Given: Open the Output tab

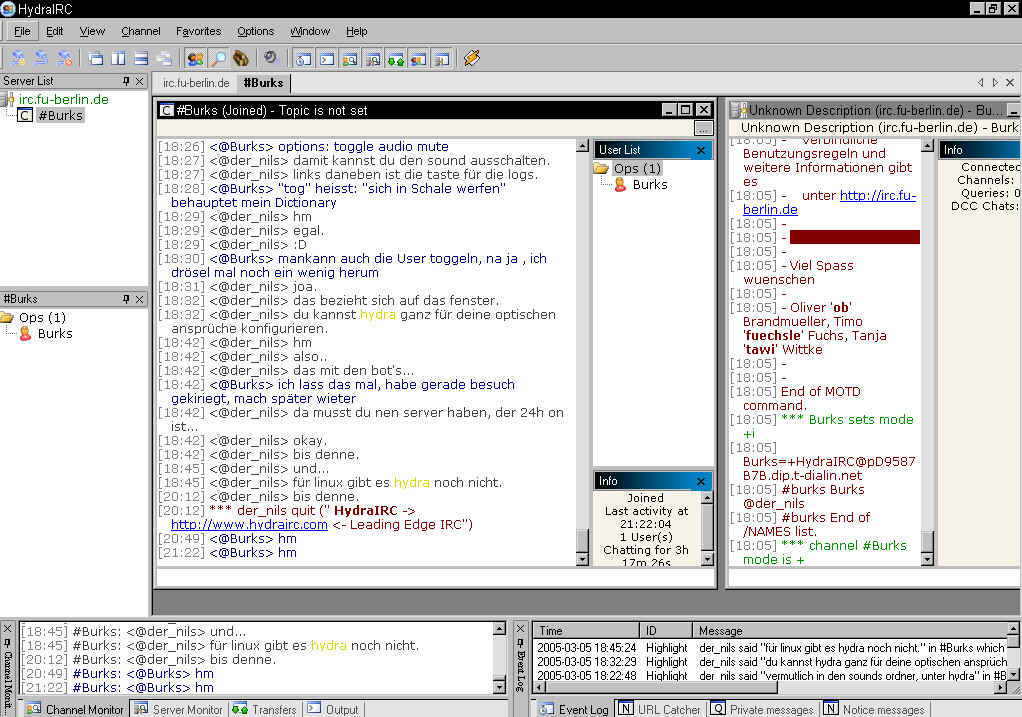Looking at the screenshot, I should [334, 709].
